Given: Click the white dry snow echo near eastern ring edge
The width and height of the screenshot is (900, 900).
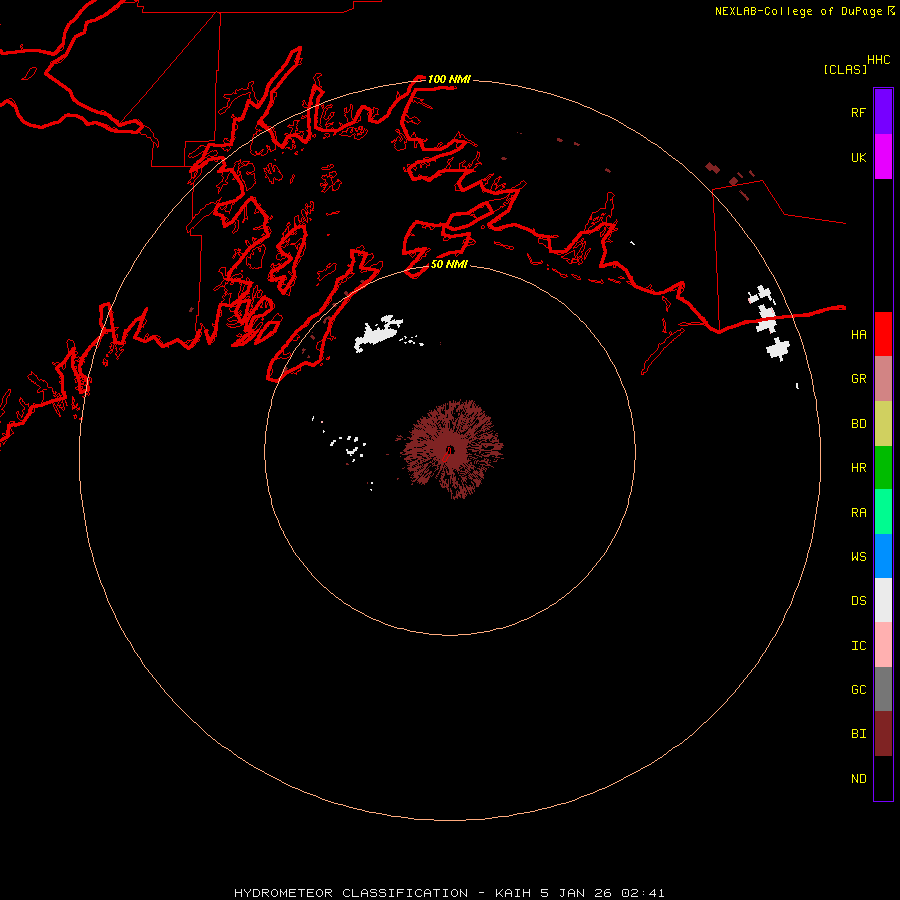Looking at the screenshot, I should pos(769,323).
